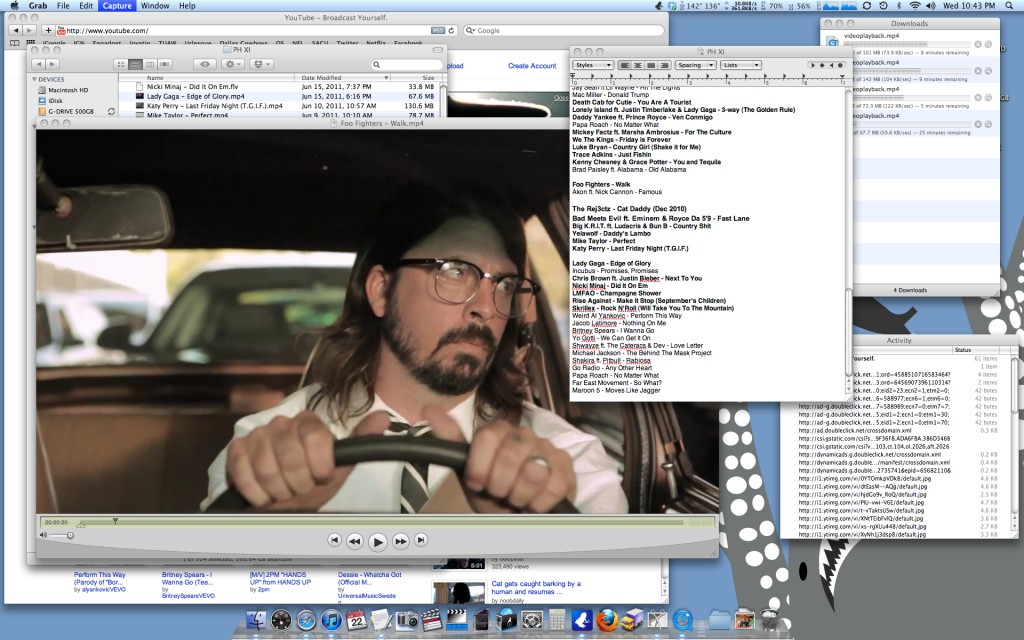Open the Dropbox toolbar menu in Finder
The image size is (1024, 640).
[x=262, y=64]
